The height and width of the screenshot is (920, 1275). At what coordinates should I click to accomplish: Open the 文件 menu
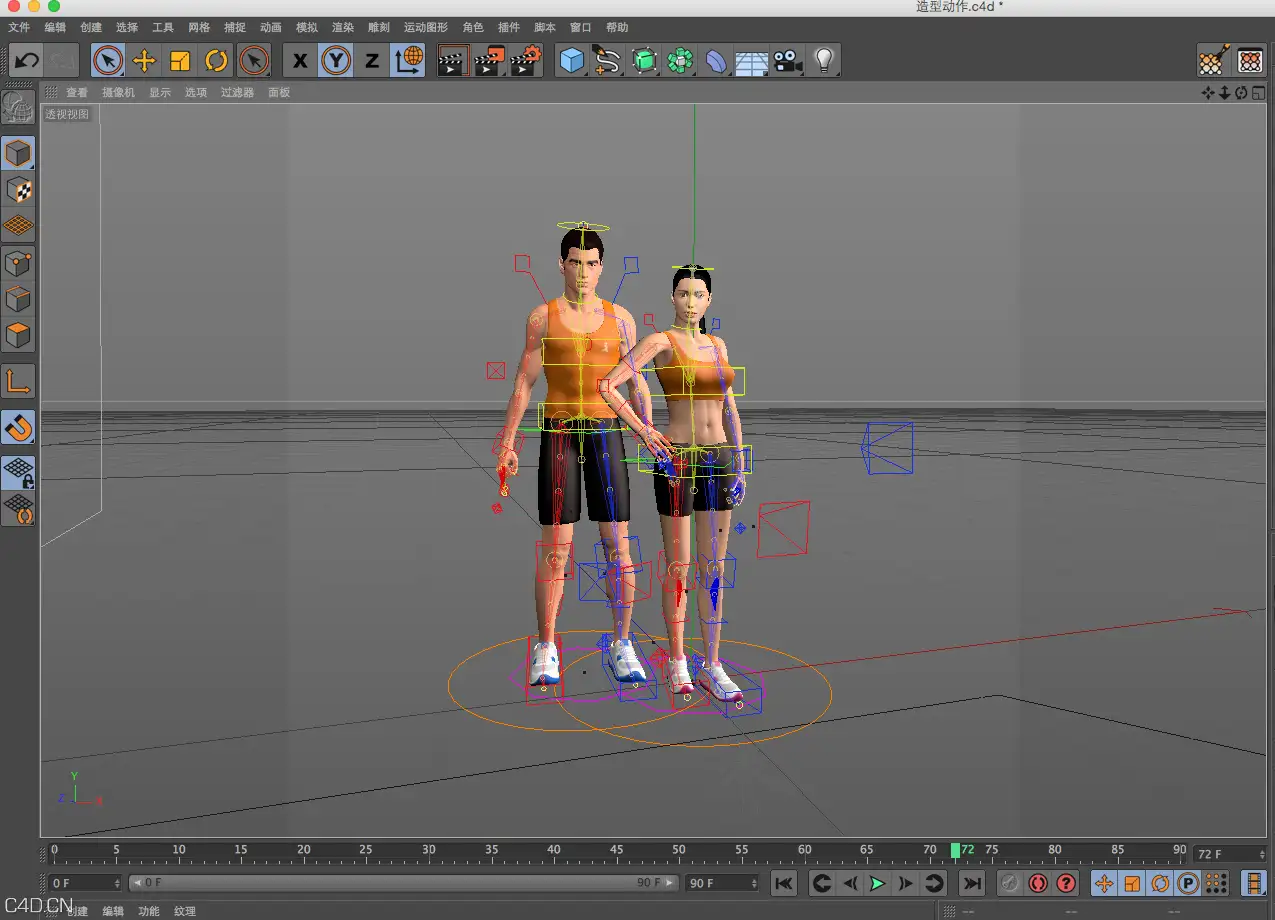click(x=19, y=28)
